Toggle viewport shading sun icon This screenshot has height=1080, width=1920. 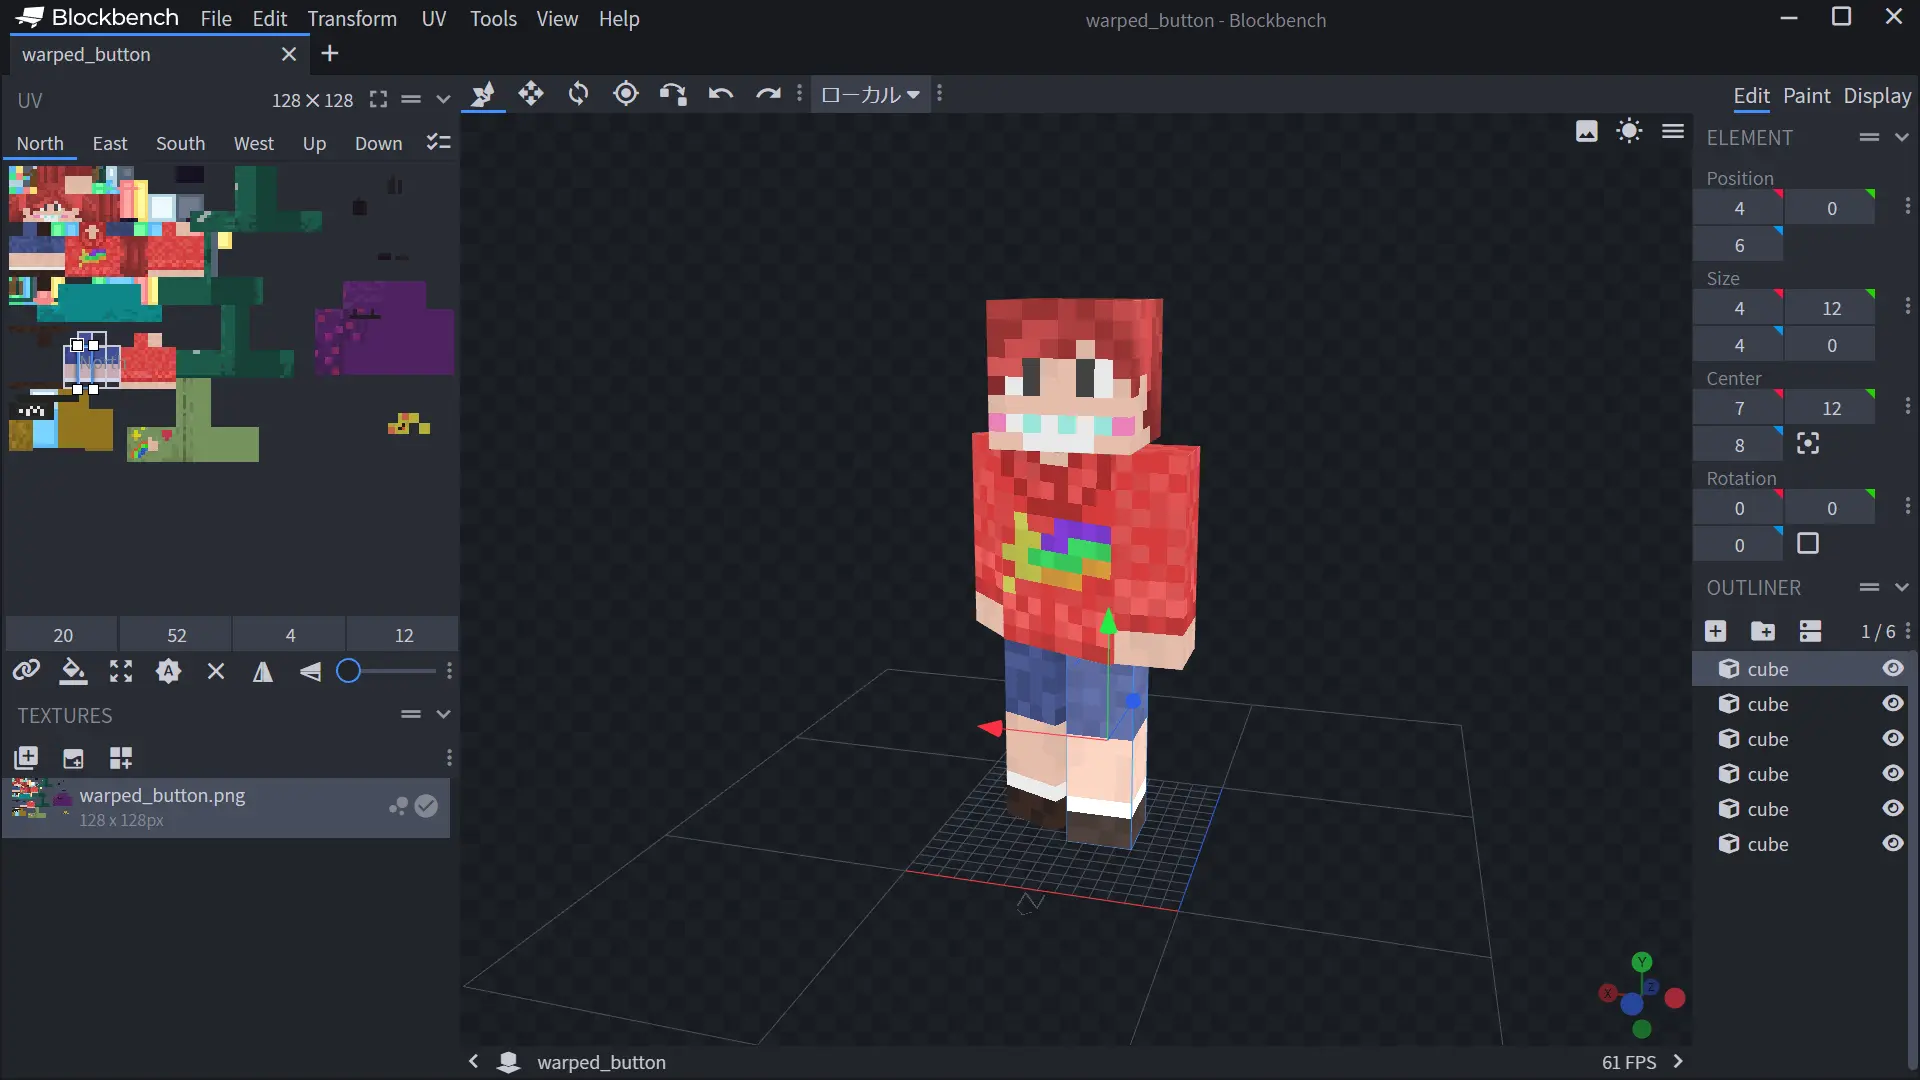(1629, 131)
